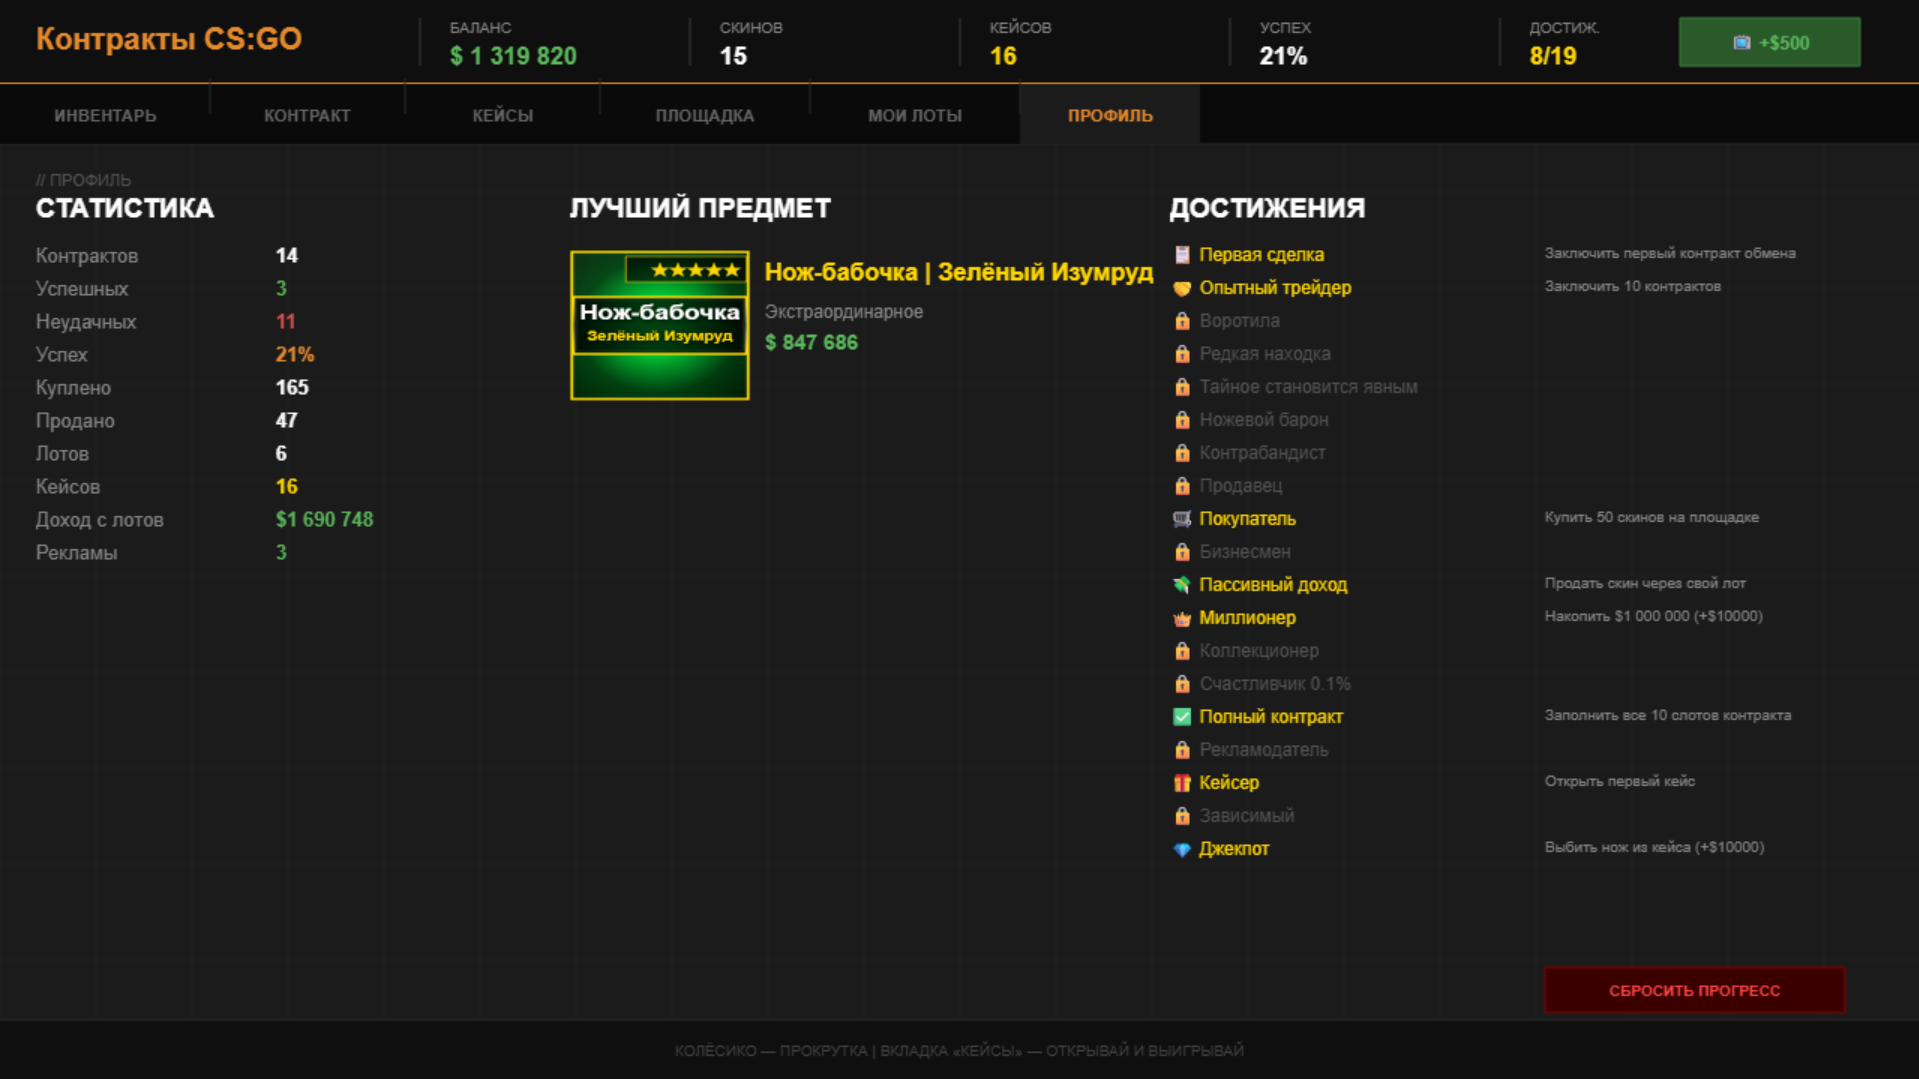
Task: Click the Миллионер crown icon
Action: click(x=1182, y=618)
